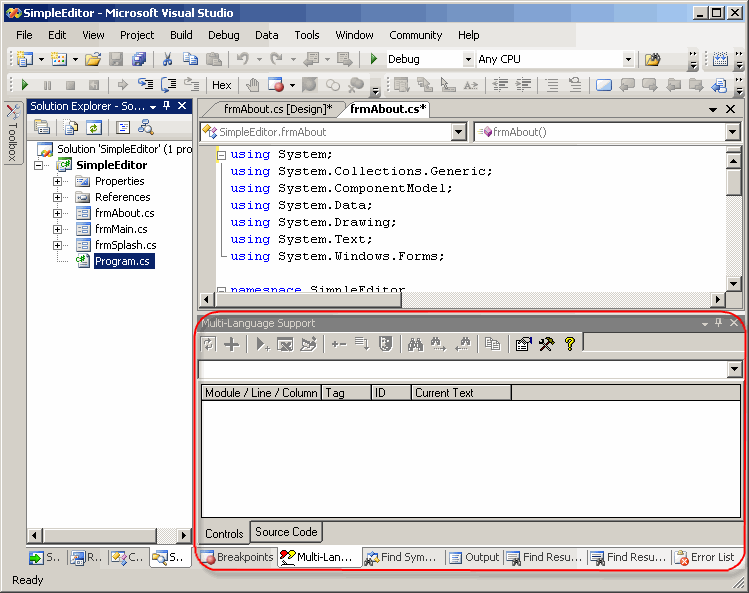The image size is (749, 593).
Task: Click the plus Add icon in Multi-Language toolbar
Action: click(x=231, y=344)
